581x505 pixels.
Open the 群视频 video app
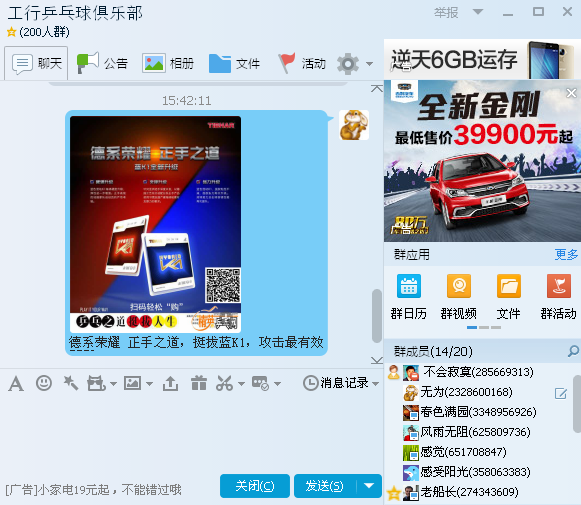pyautogui.click(x=459, y=286)
